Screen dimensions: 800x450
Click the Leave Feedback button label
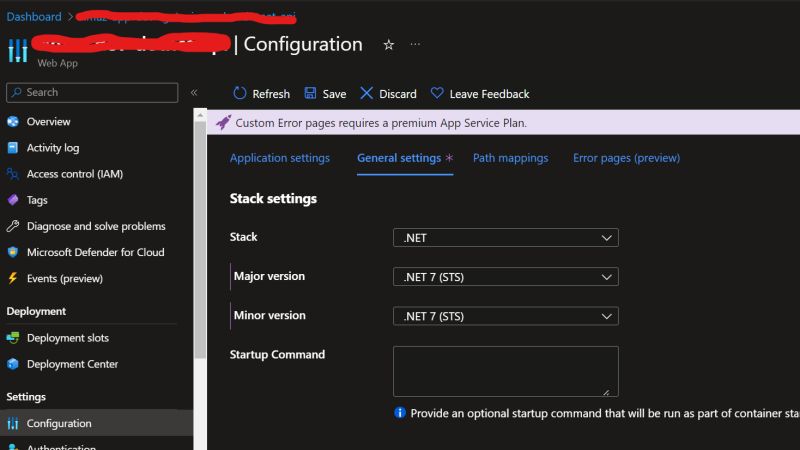coord(489,94)
